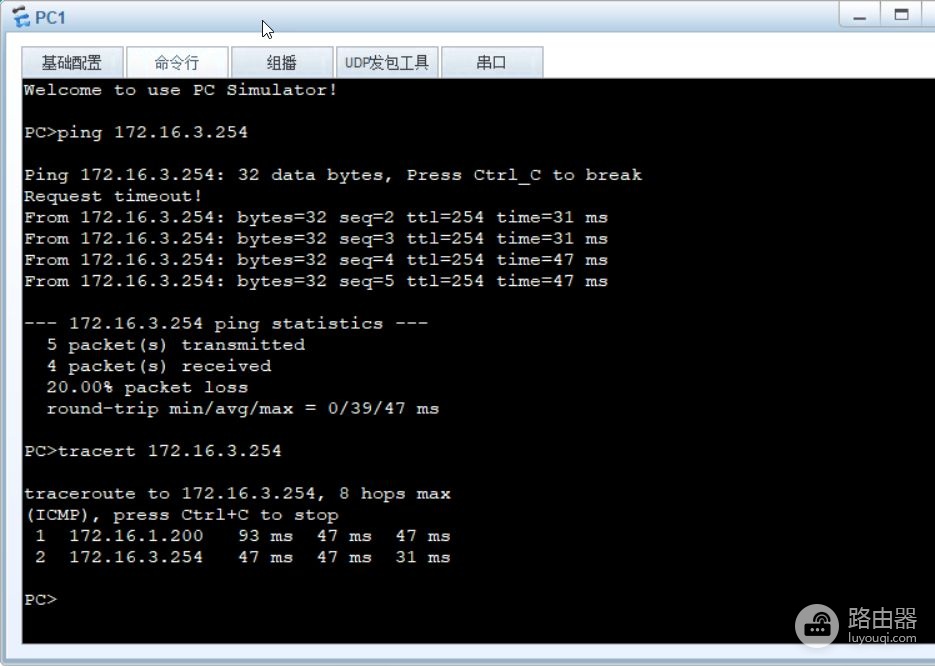Click the luyouqi.com watermark text

click(x=882, y=638)
